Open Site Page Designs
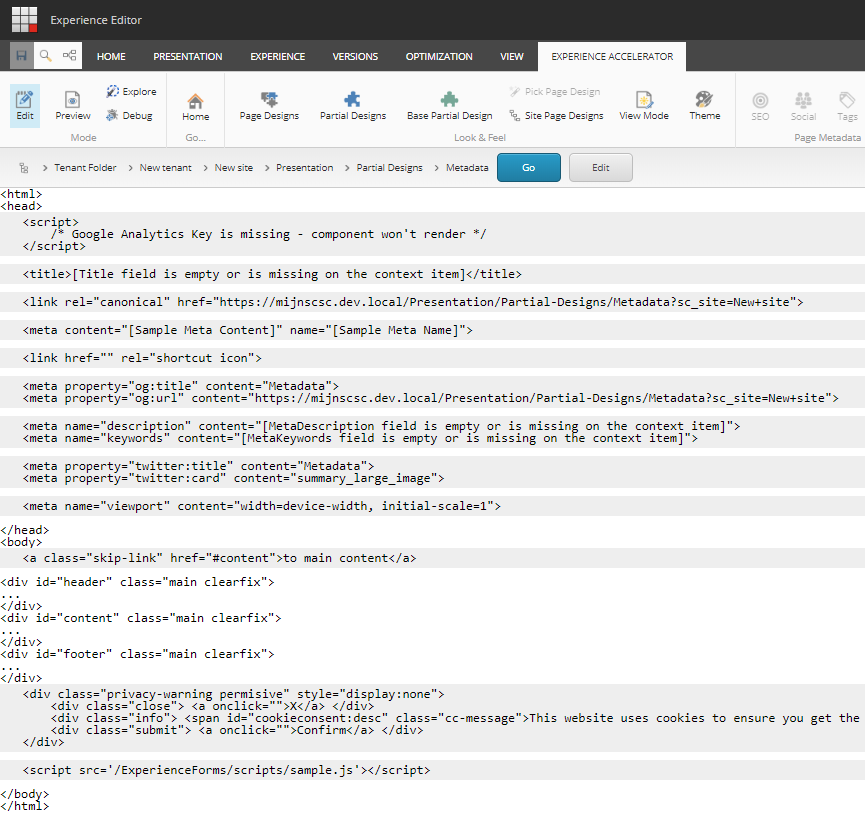 pyautogui.click(x=556, y=115)
